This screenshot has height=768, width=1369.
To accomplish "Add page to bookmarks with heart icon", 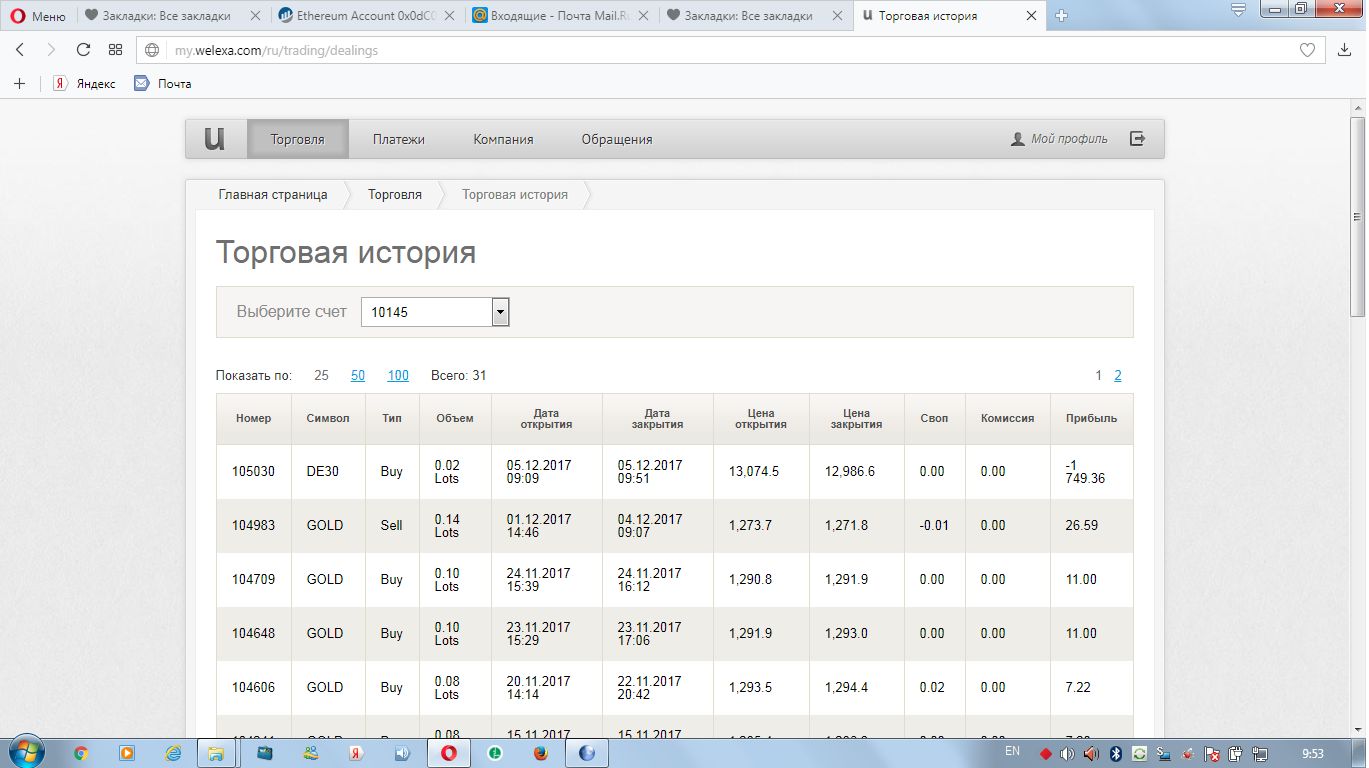I will [x=1306, y=50].
